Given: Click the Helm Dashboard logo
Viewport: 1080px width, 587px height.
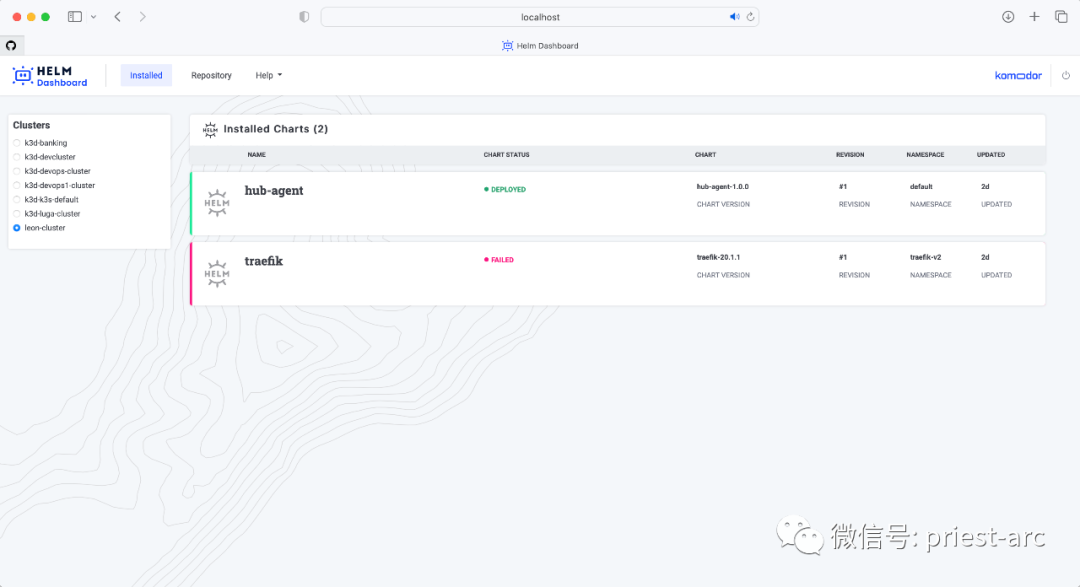Looking at the screenshot, I should (50, 76).
